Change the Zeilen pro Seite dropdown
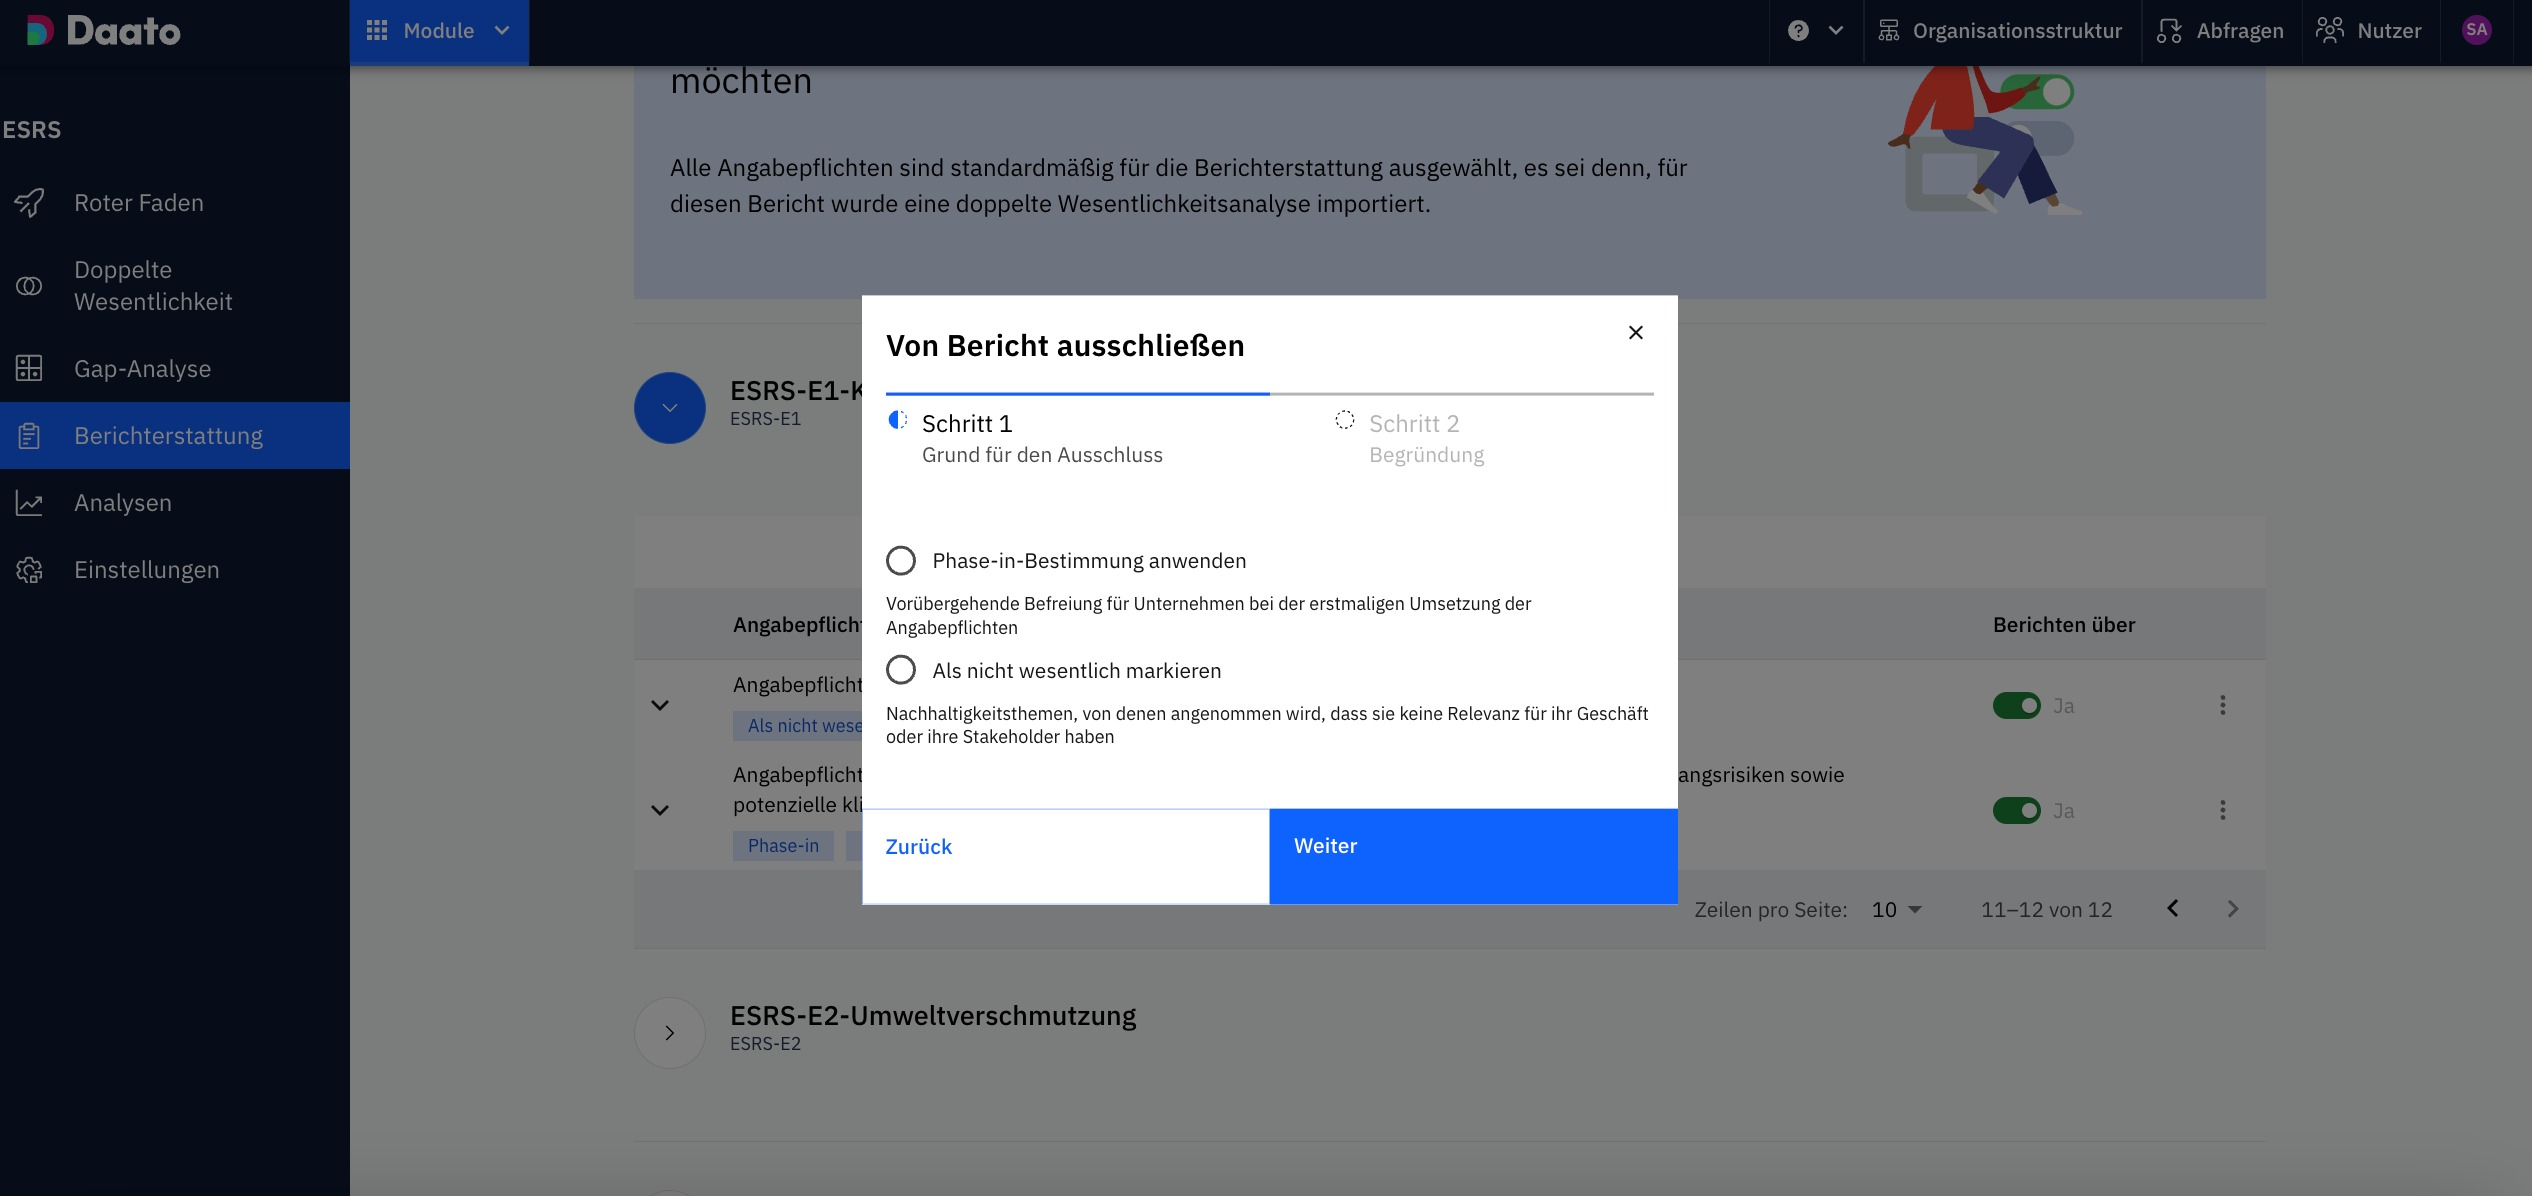The width and height of the screenshot is (2532, 1196). (1896, 910)
